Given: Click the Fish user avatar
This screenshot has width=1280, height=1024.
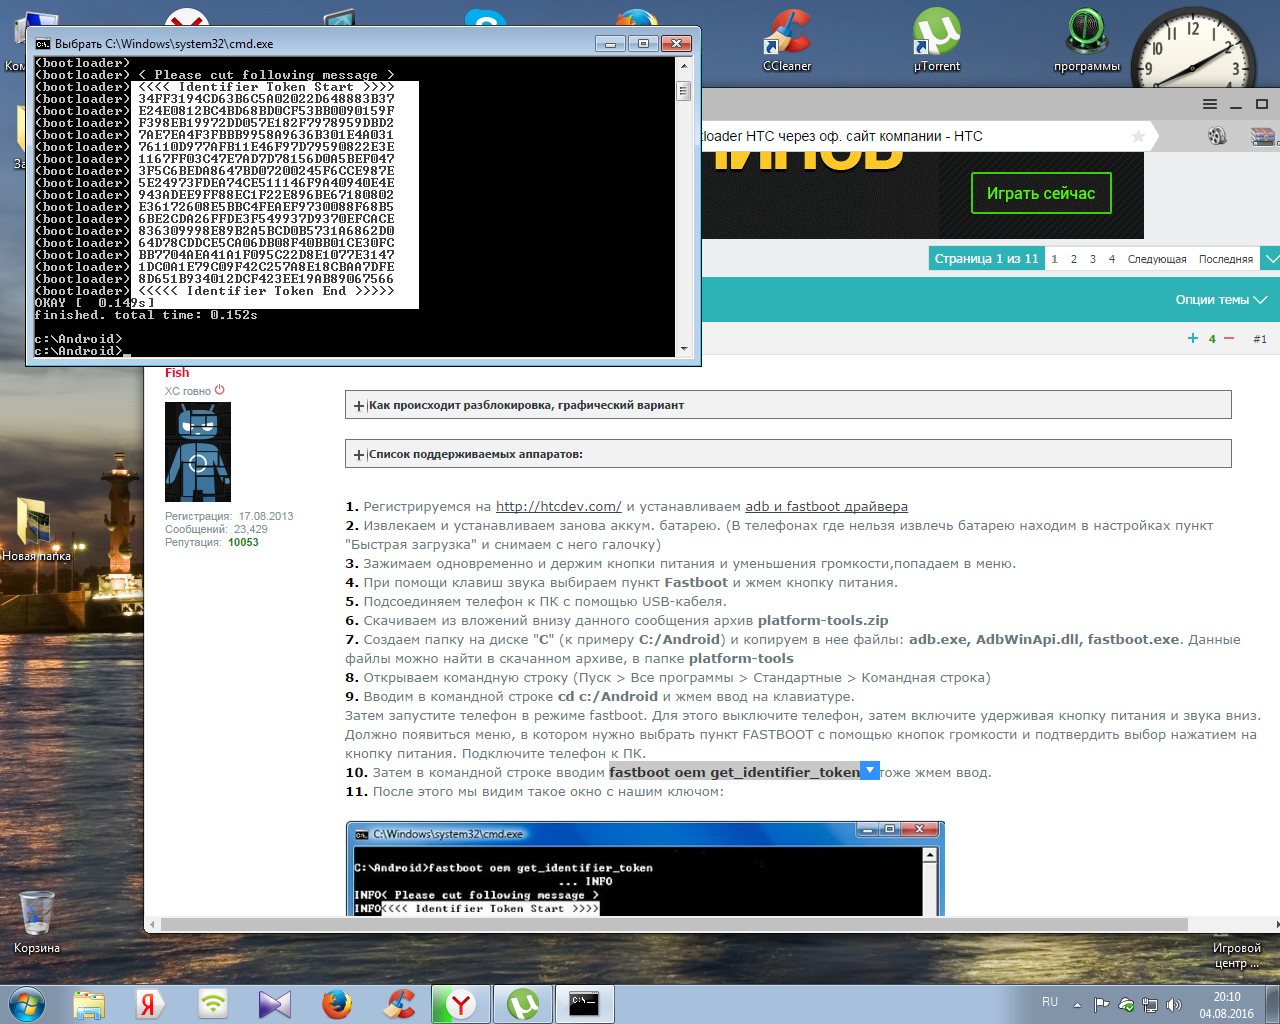Looking at the screenshot, I should click(x=198, y=452).
